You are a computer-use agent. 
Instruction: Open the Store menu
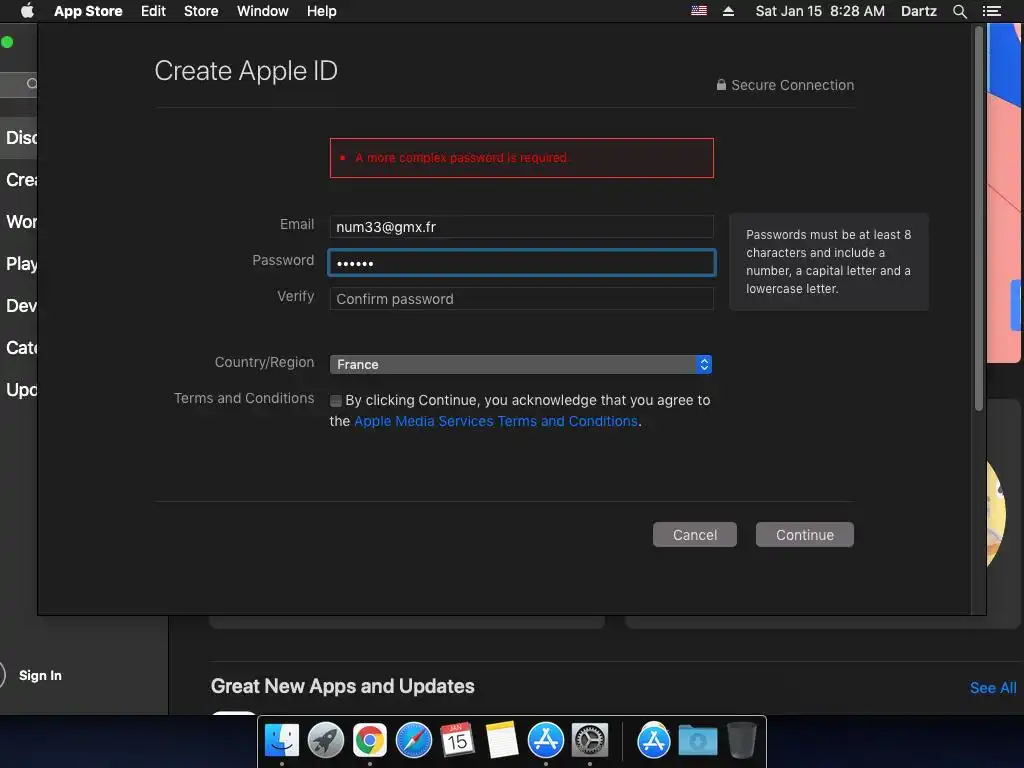pos(200,11)
